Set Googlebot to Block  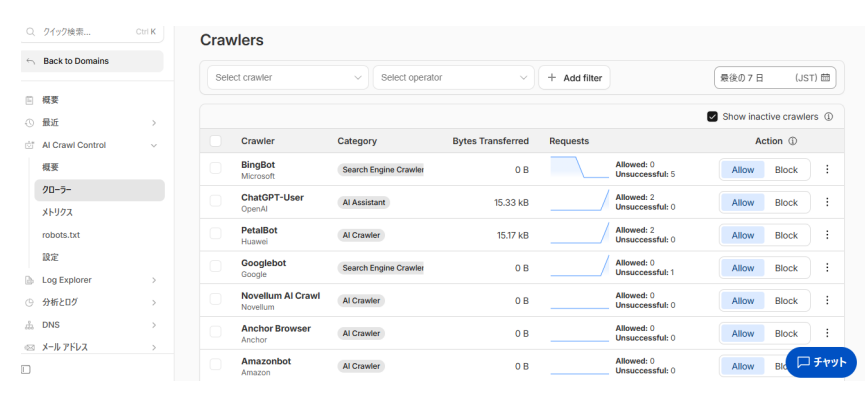[786, 268]
